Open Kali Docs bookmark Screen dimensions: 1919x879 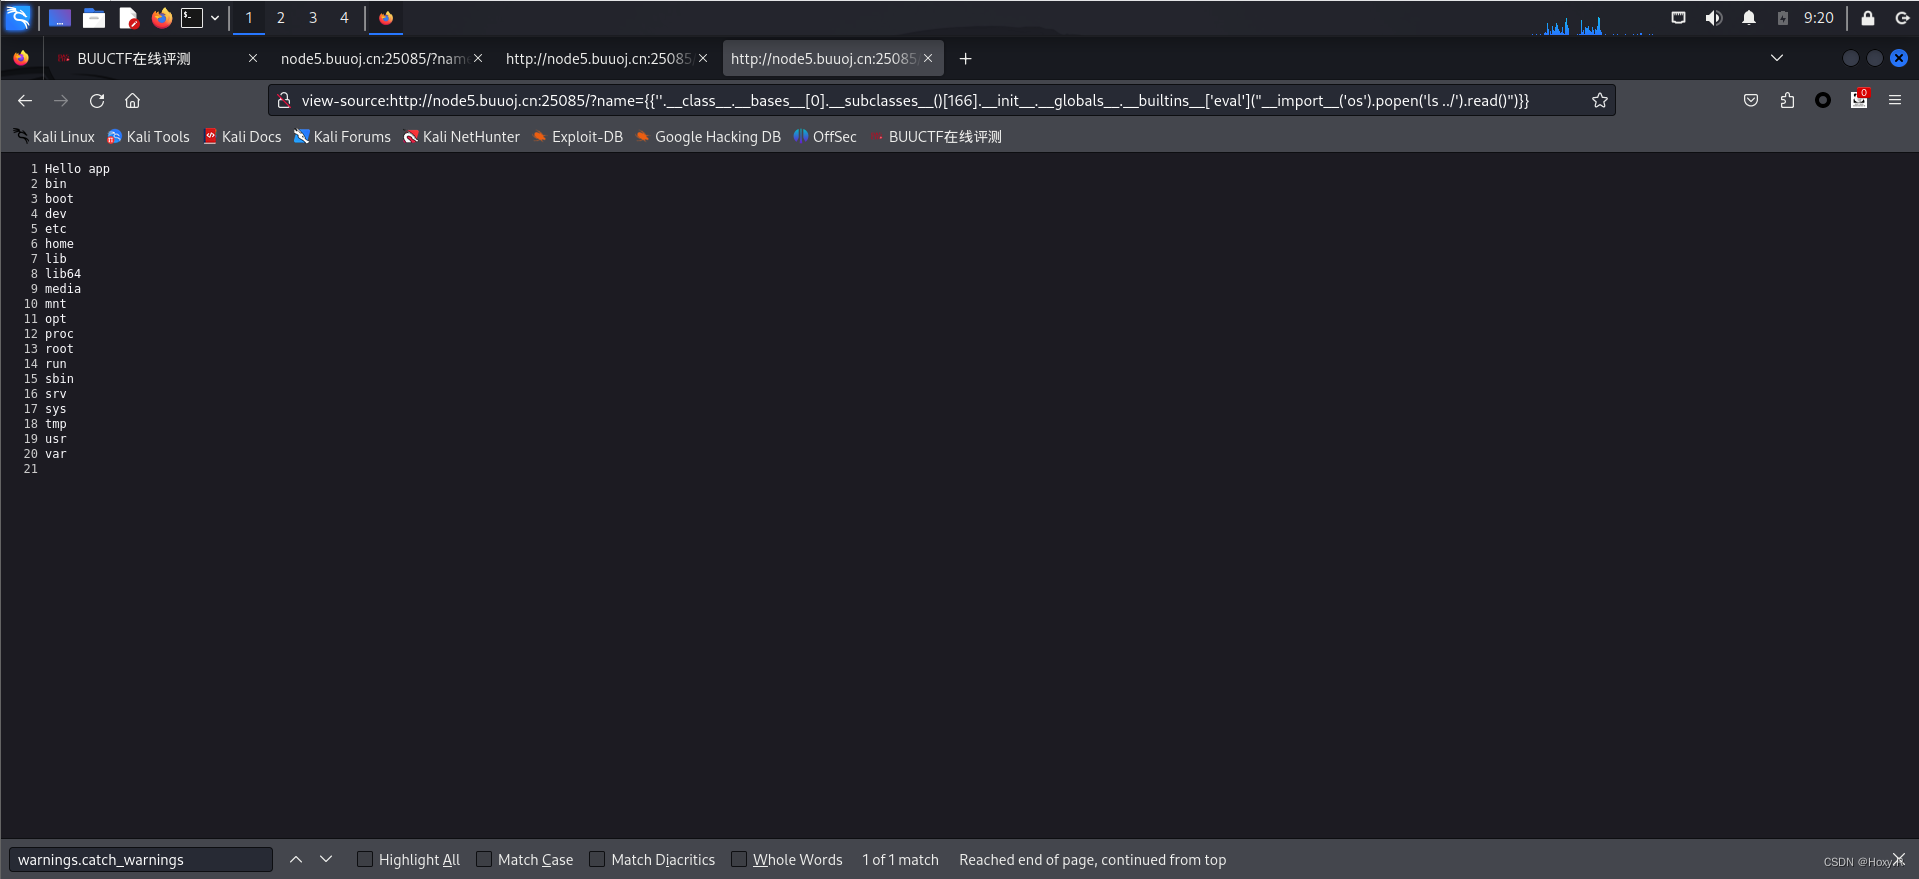click(x=242, y=137)
